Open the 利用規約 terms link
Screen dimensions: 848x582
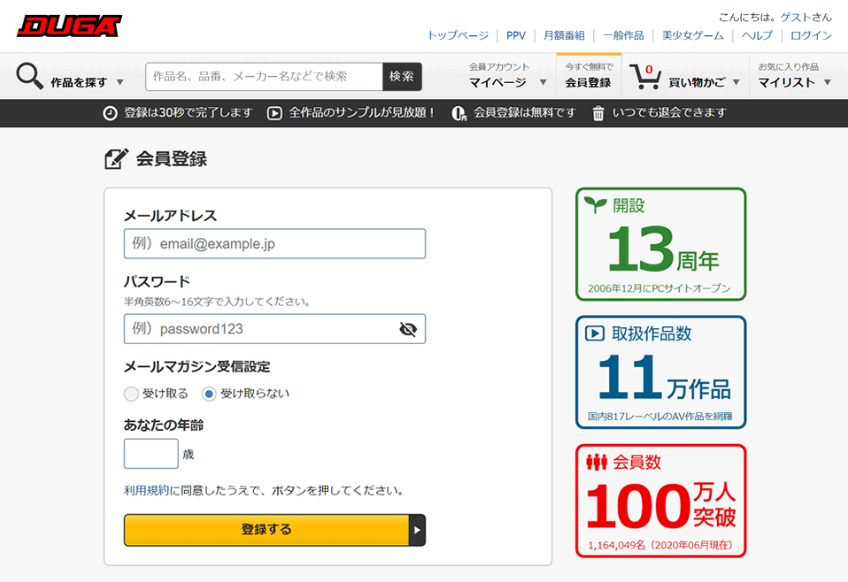146,490
